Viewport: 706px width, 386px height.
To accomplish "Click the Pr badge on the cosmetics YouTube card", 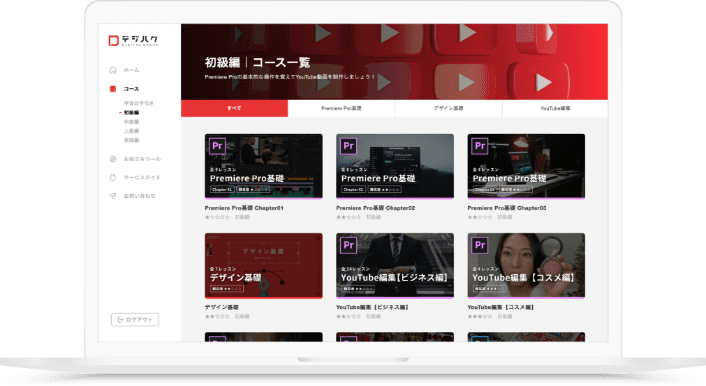I will tap(480, 245).
